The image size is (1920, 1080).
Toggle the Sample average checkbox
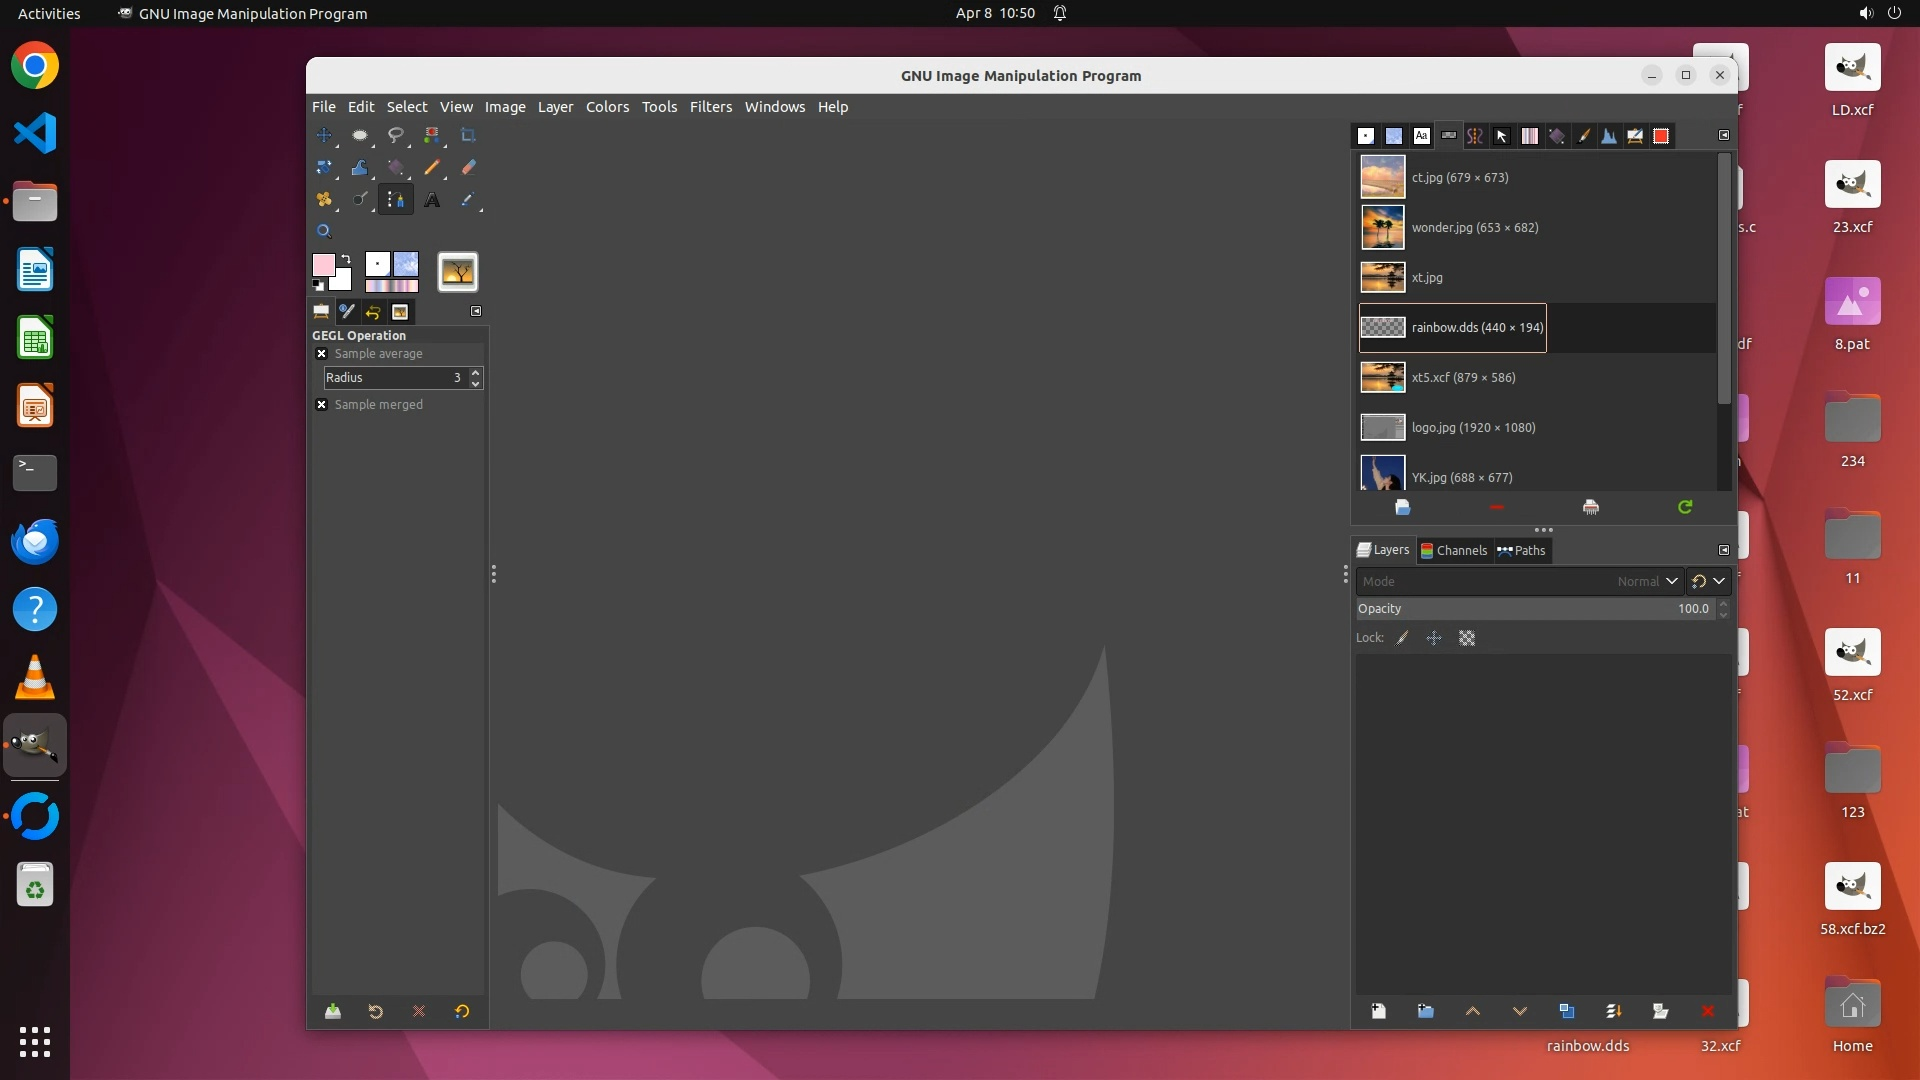[321, 354]
